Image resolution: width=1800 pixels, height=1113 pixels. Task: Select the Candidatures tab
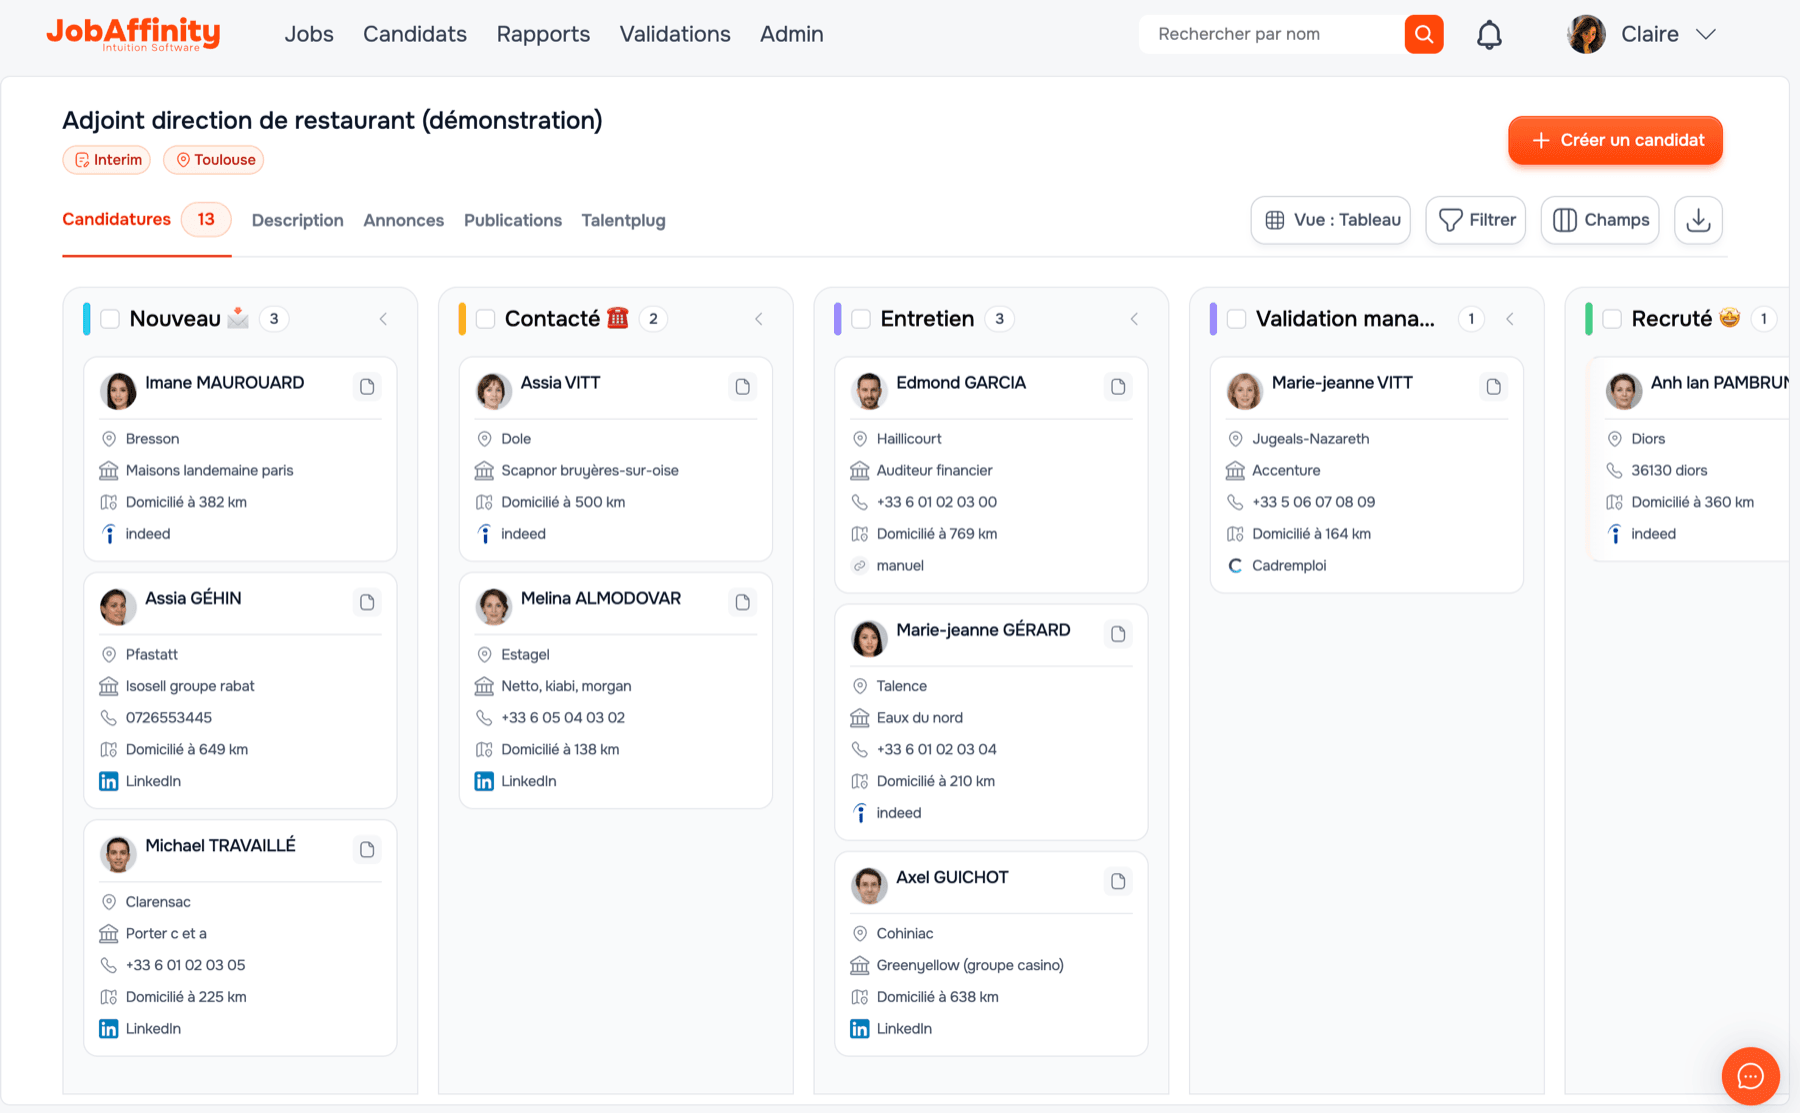coord(147,219)
